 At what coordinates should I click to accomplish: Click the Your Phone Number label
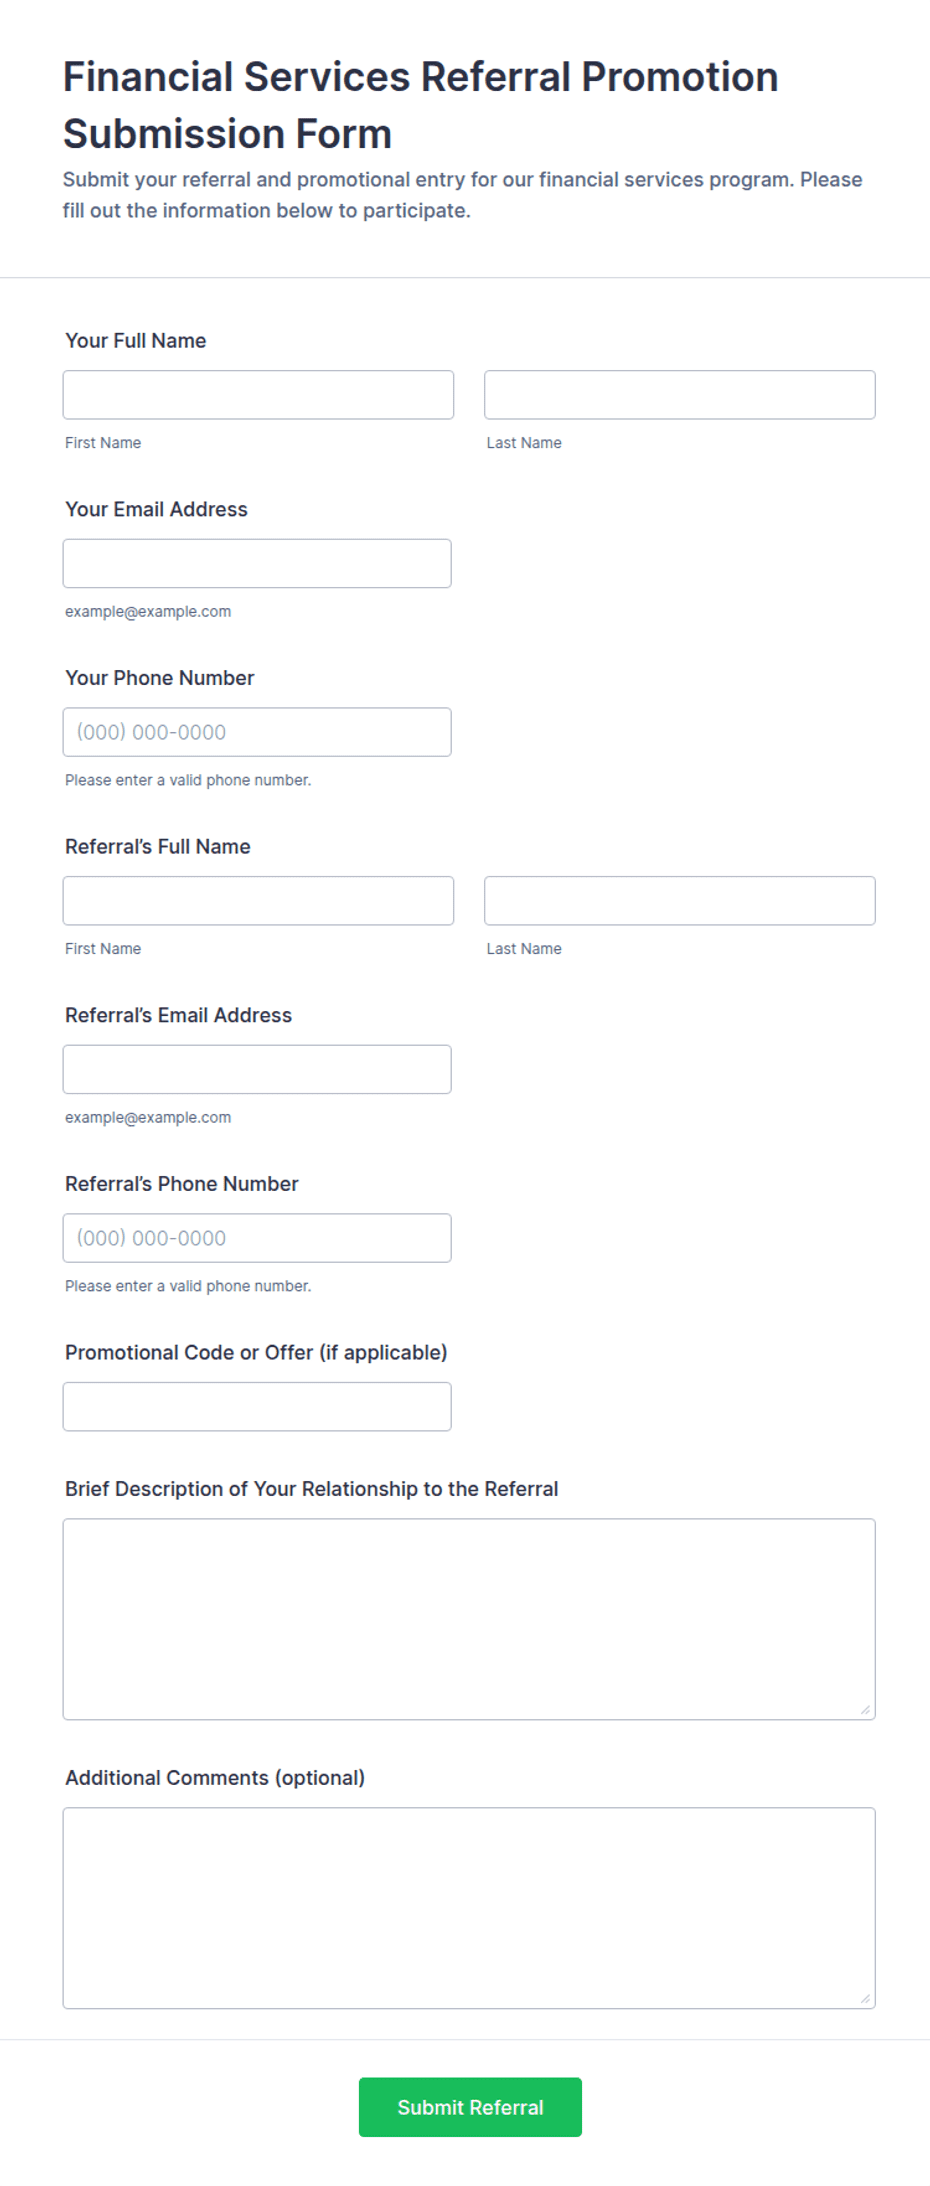click(160, 678)
